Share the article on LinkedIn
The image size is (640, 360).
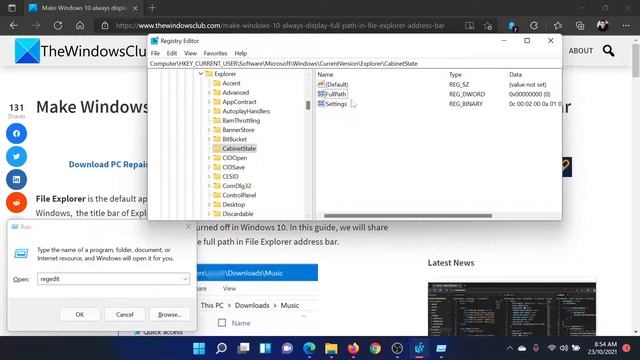[x=16, y=179]
